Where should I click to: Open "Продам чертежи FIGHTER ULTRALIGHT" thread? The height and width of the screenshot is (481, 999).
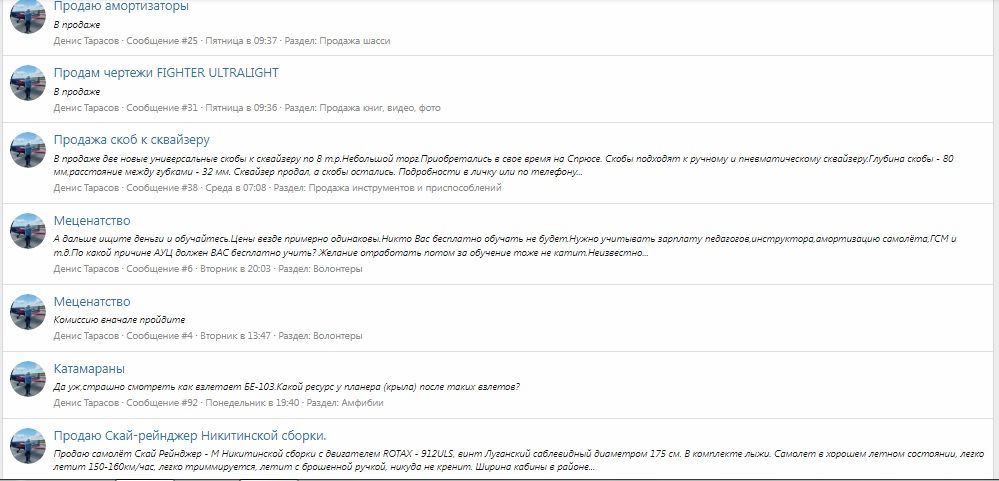[x=166, y=73]
